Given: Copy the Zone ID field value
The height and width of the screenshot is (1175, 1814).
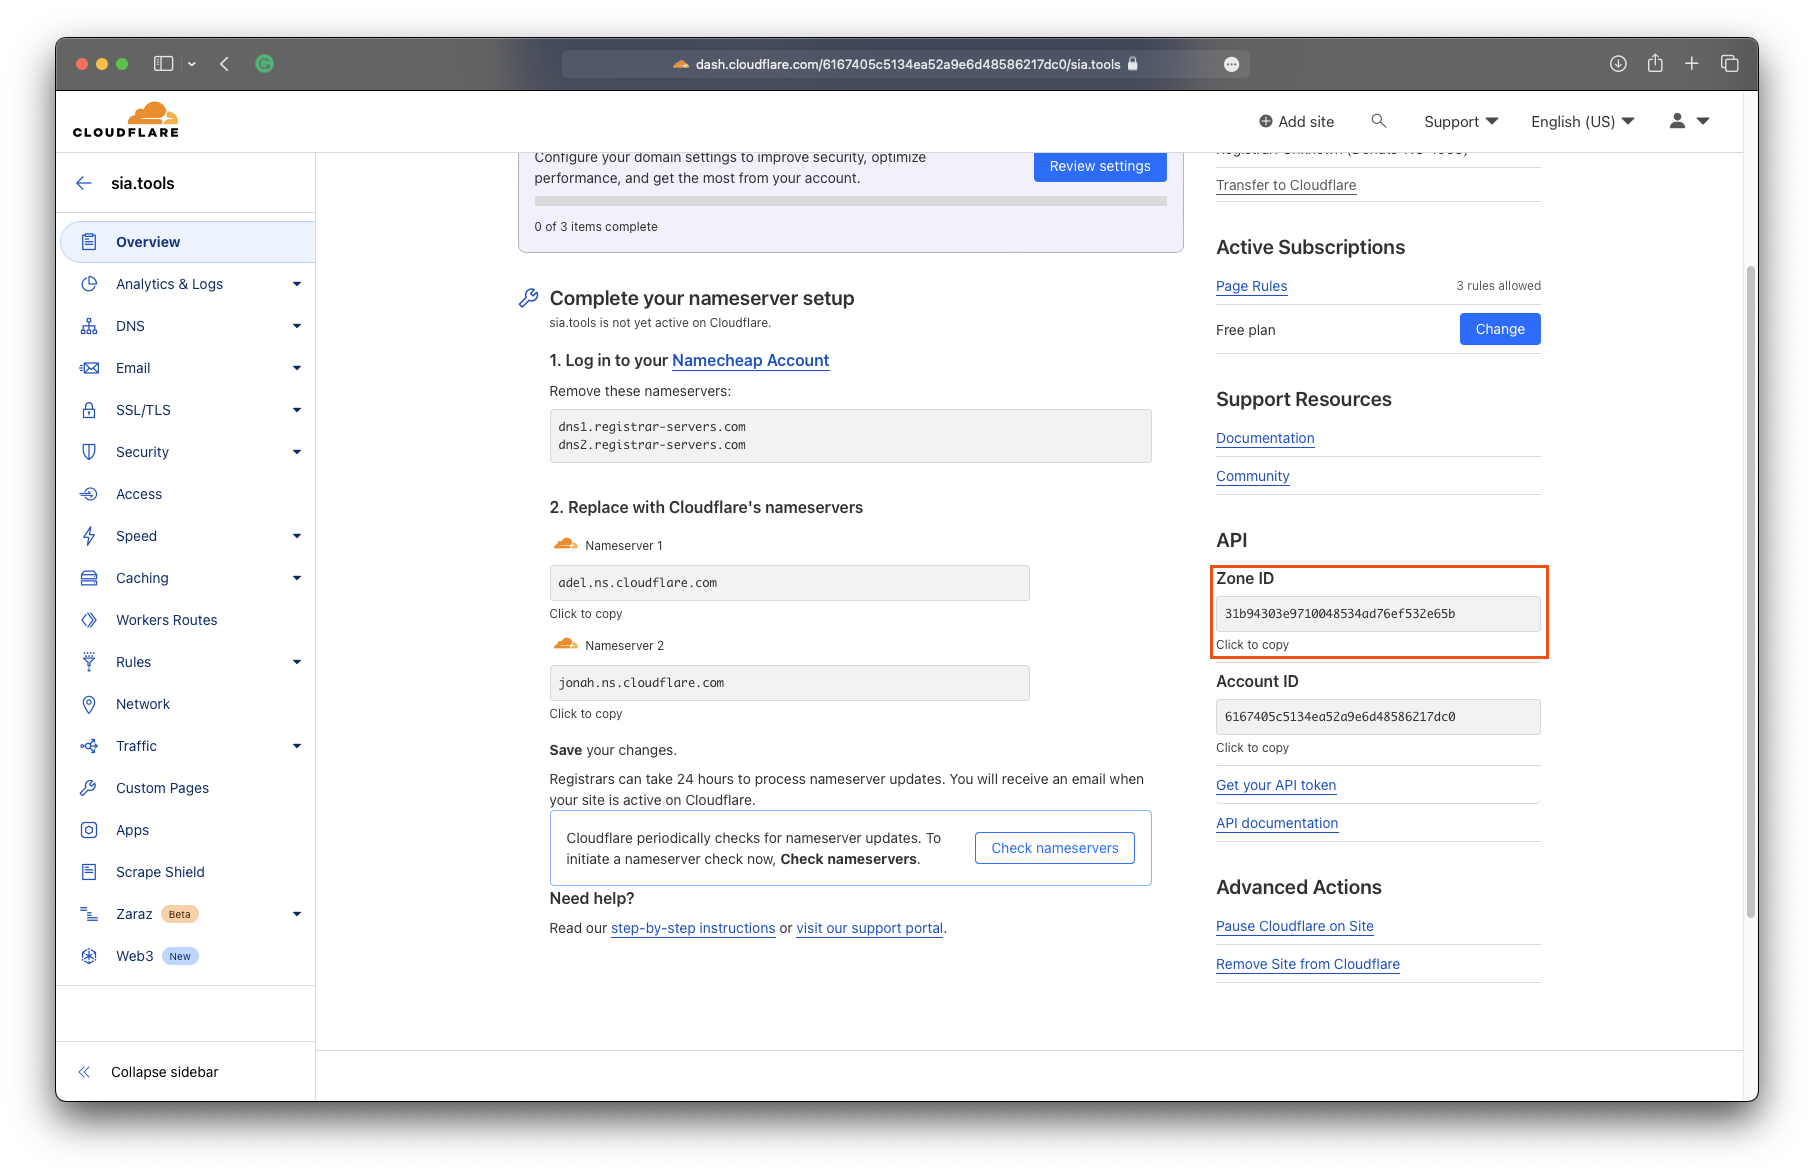Looking at the screenshot, I should click(x=1377, y=614).
